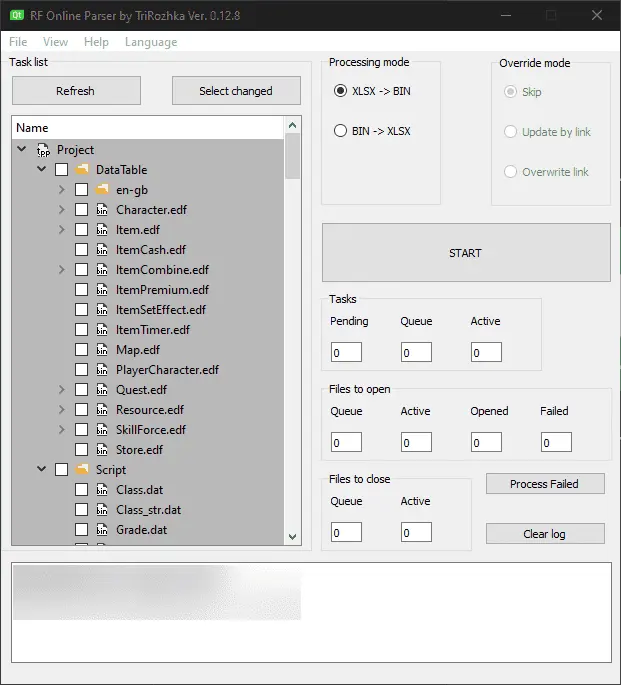Open the Language menu
This screenshot has width=621, height=685.
151,42
